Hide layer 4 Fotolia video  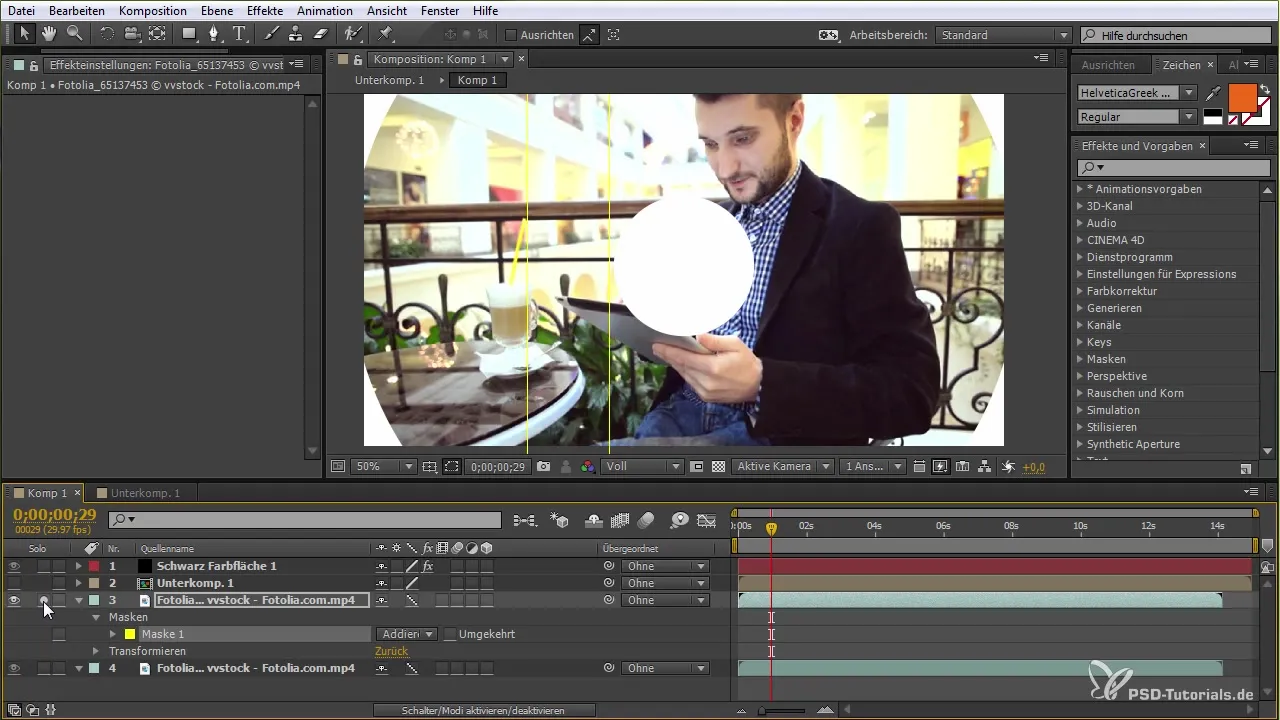14,668
